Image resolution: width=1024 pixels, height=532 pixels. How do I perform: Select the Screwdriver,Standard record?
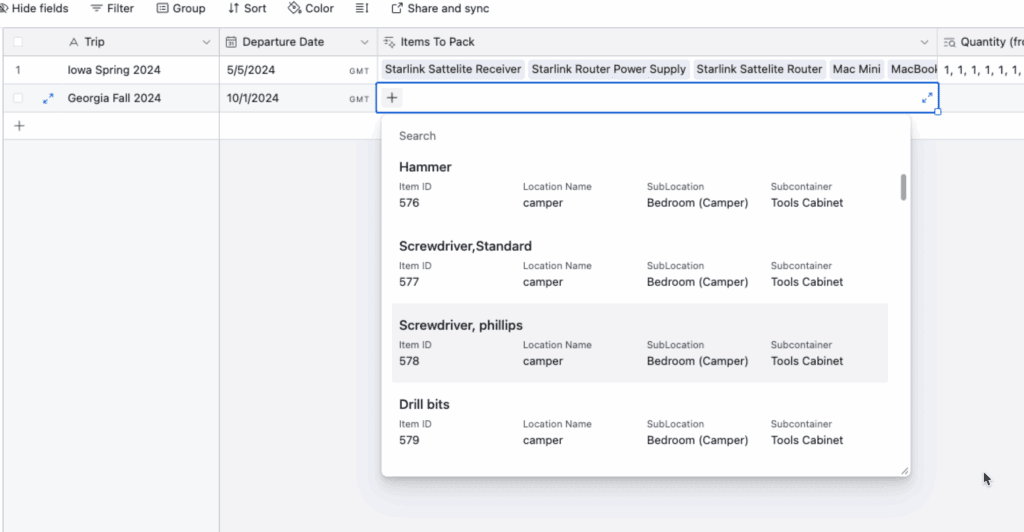click(x=640, y=264)
